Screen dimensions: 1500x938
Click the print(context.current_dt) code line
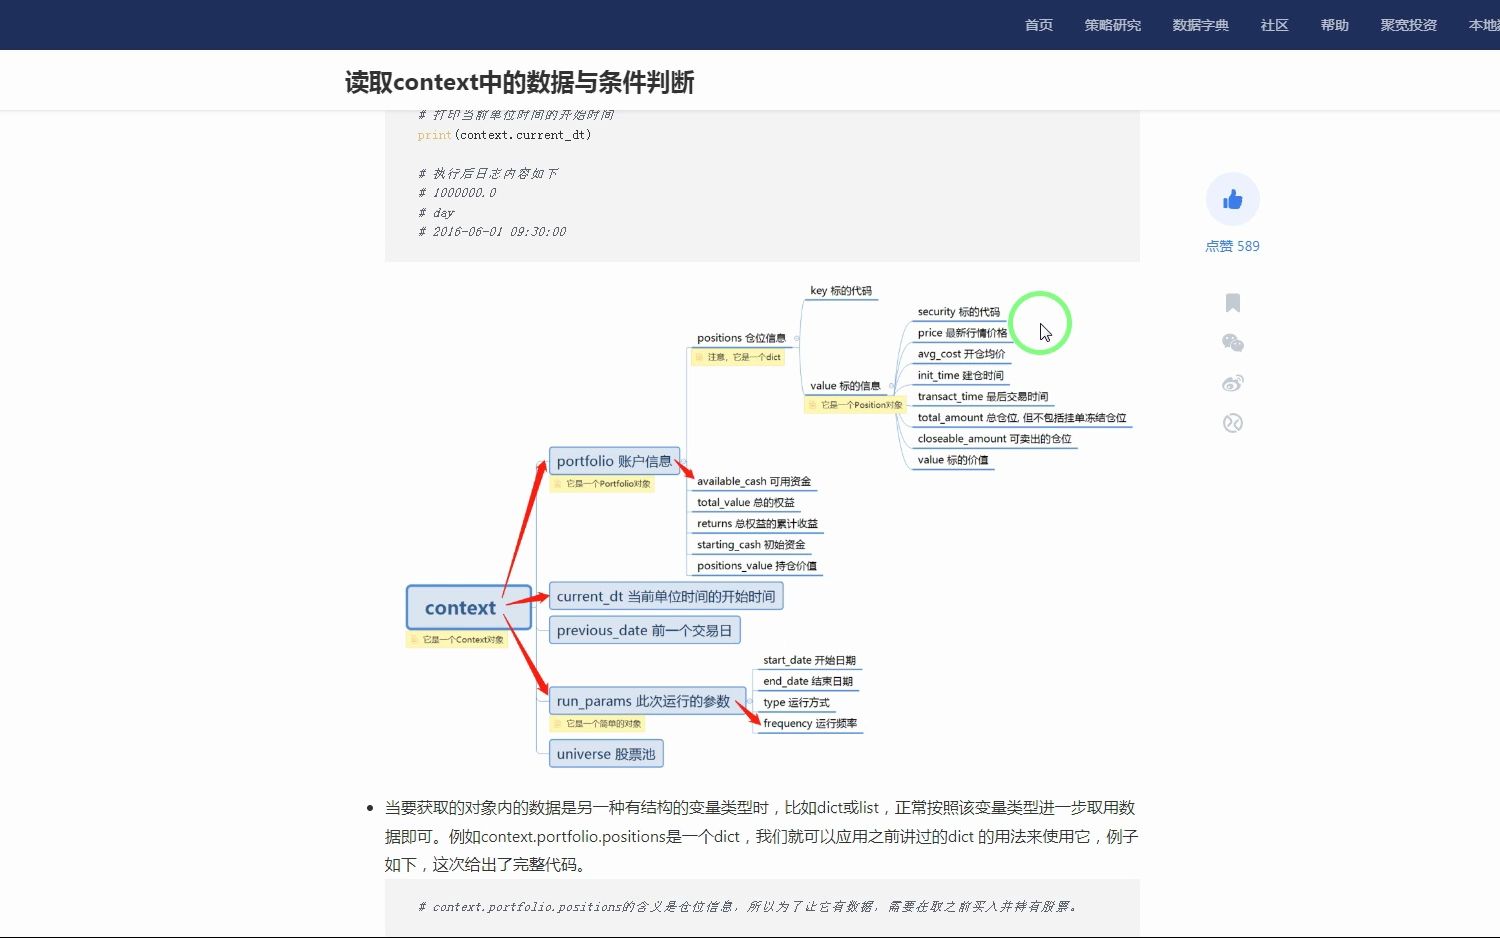coord(505,135)
